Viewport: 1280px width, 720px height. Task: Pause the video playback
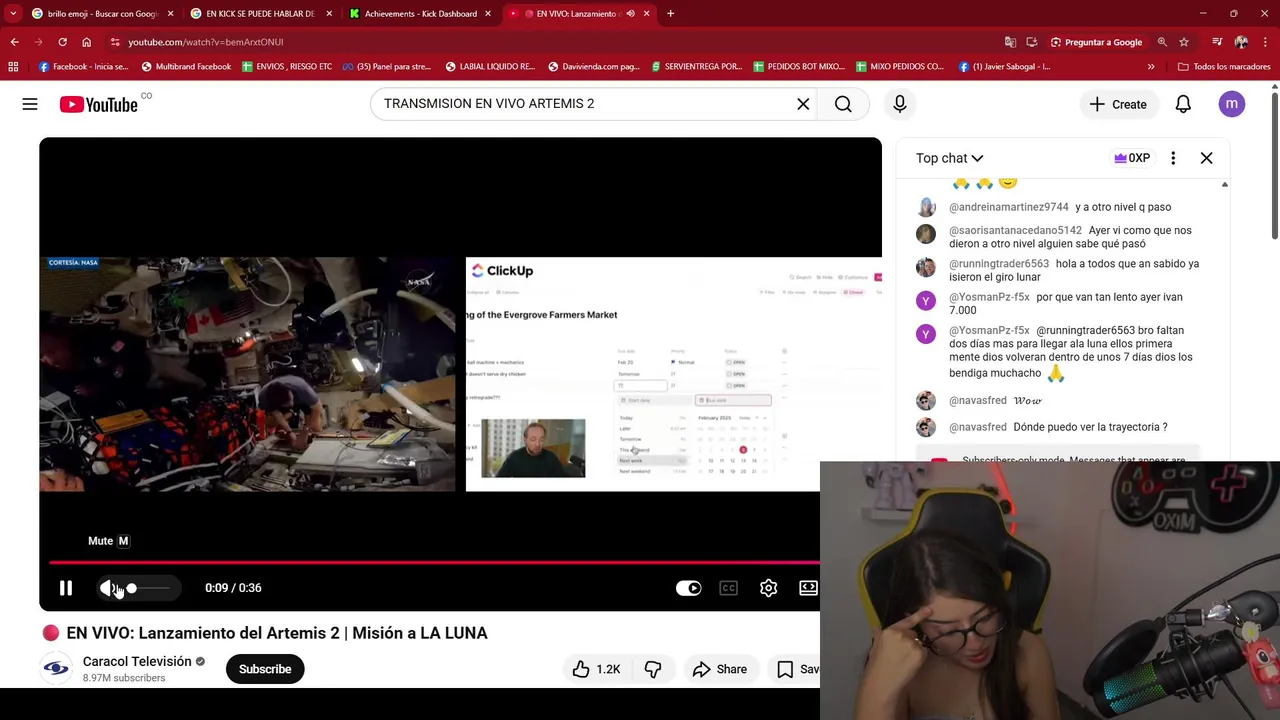pos(66,588)
